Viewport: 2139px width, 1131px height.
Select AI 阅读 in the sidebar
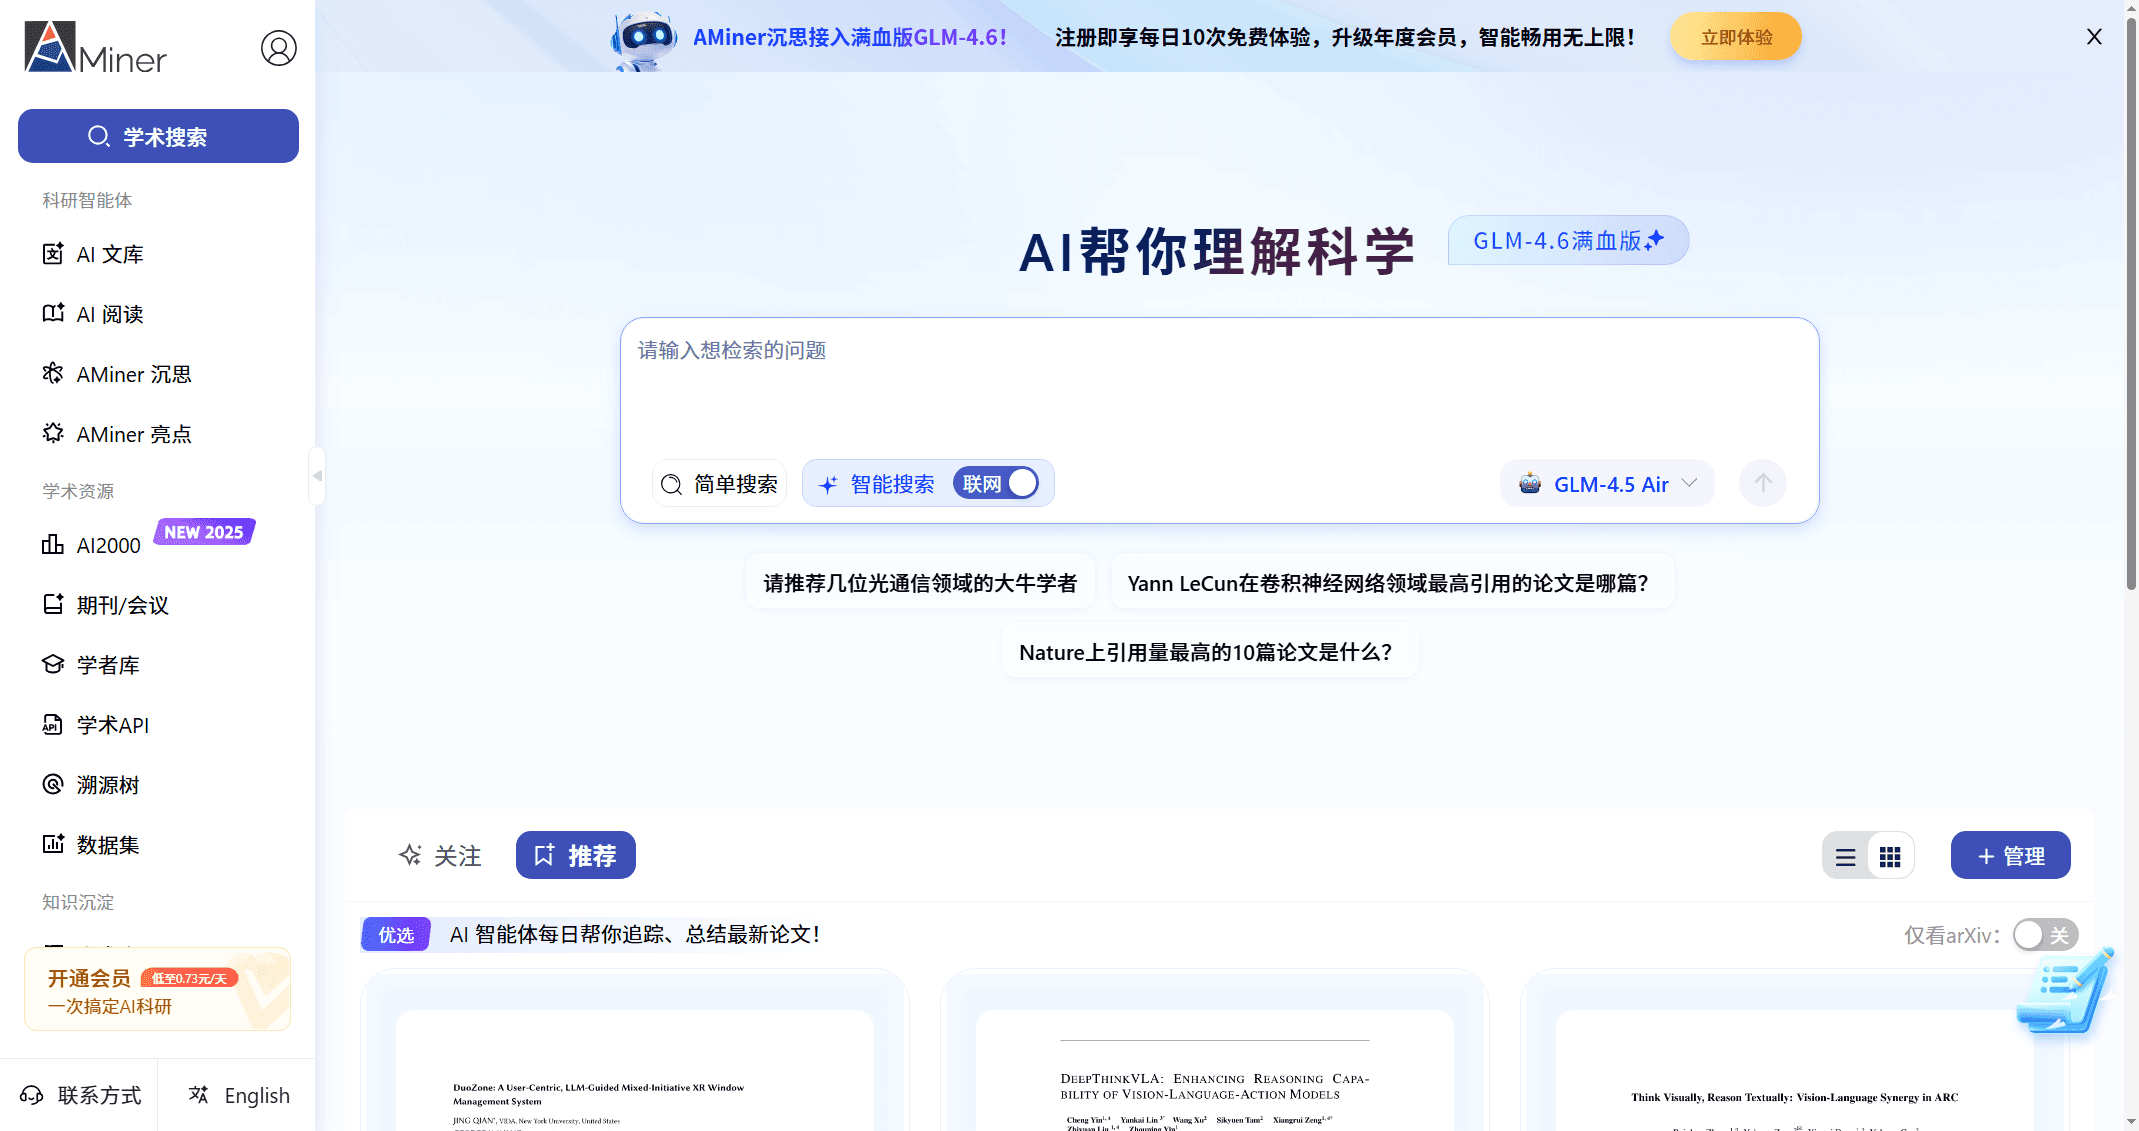[110, 314]
